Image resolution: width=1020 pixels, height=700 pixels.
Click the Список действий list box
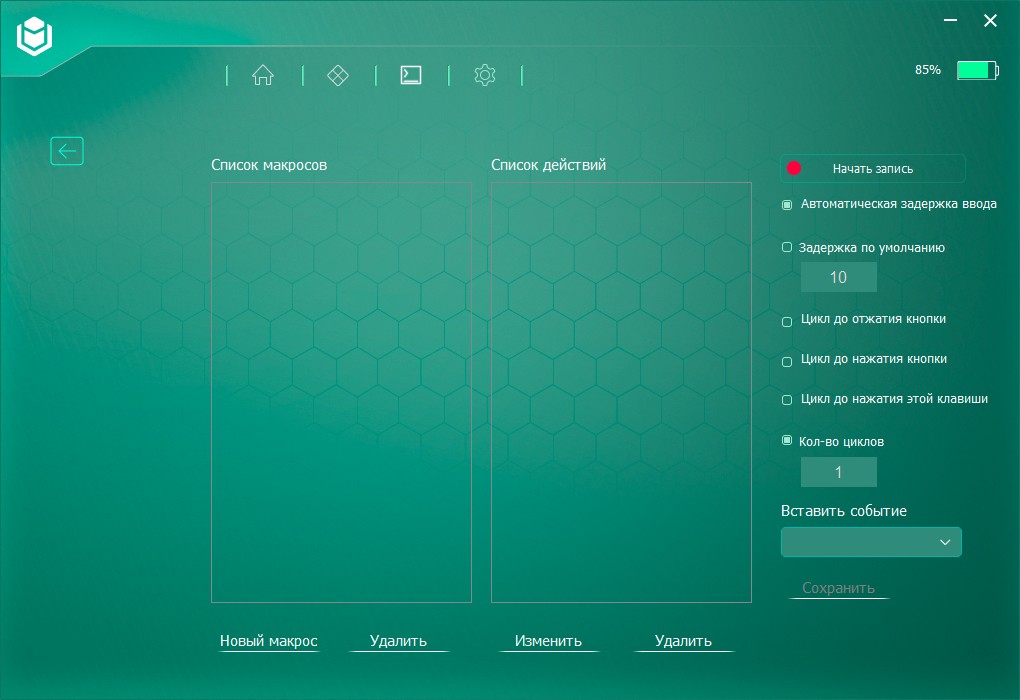coord(621,392)
